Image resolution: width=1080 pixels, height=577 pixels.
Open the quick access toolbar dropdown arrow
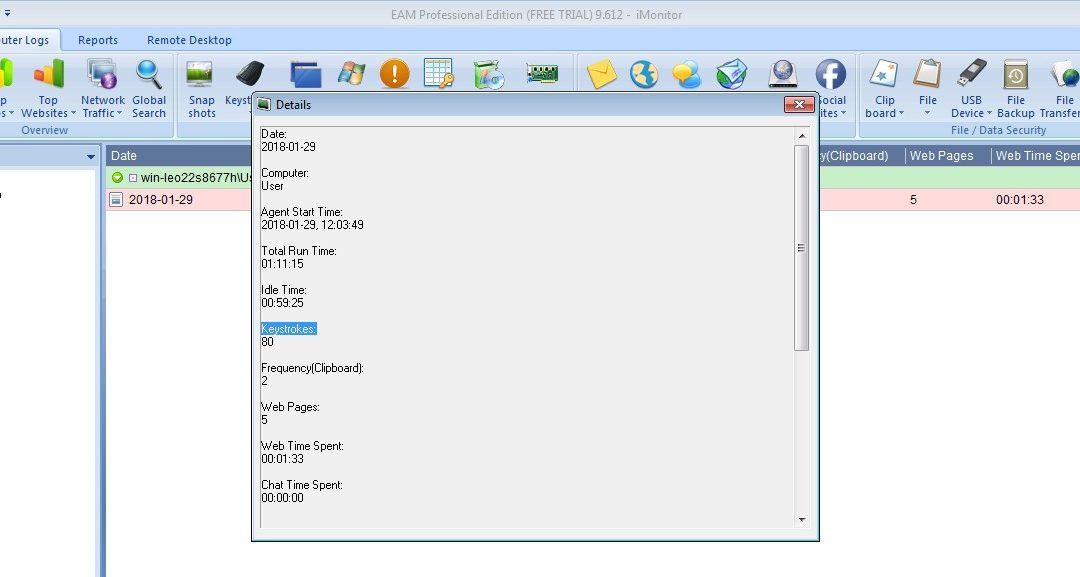click(7, 13)
